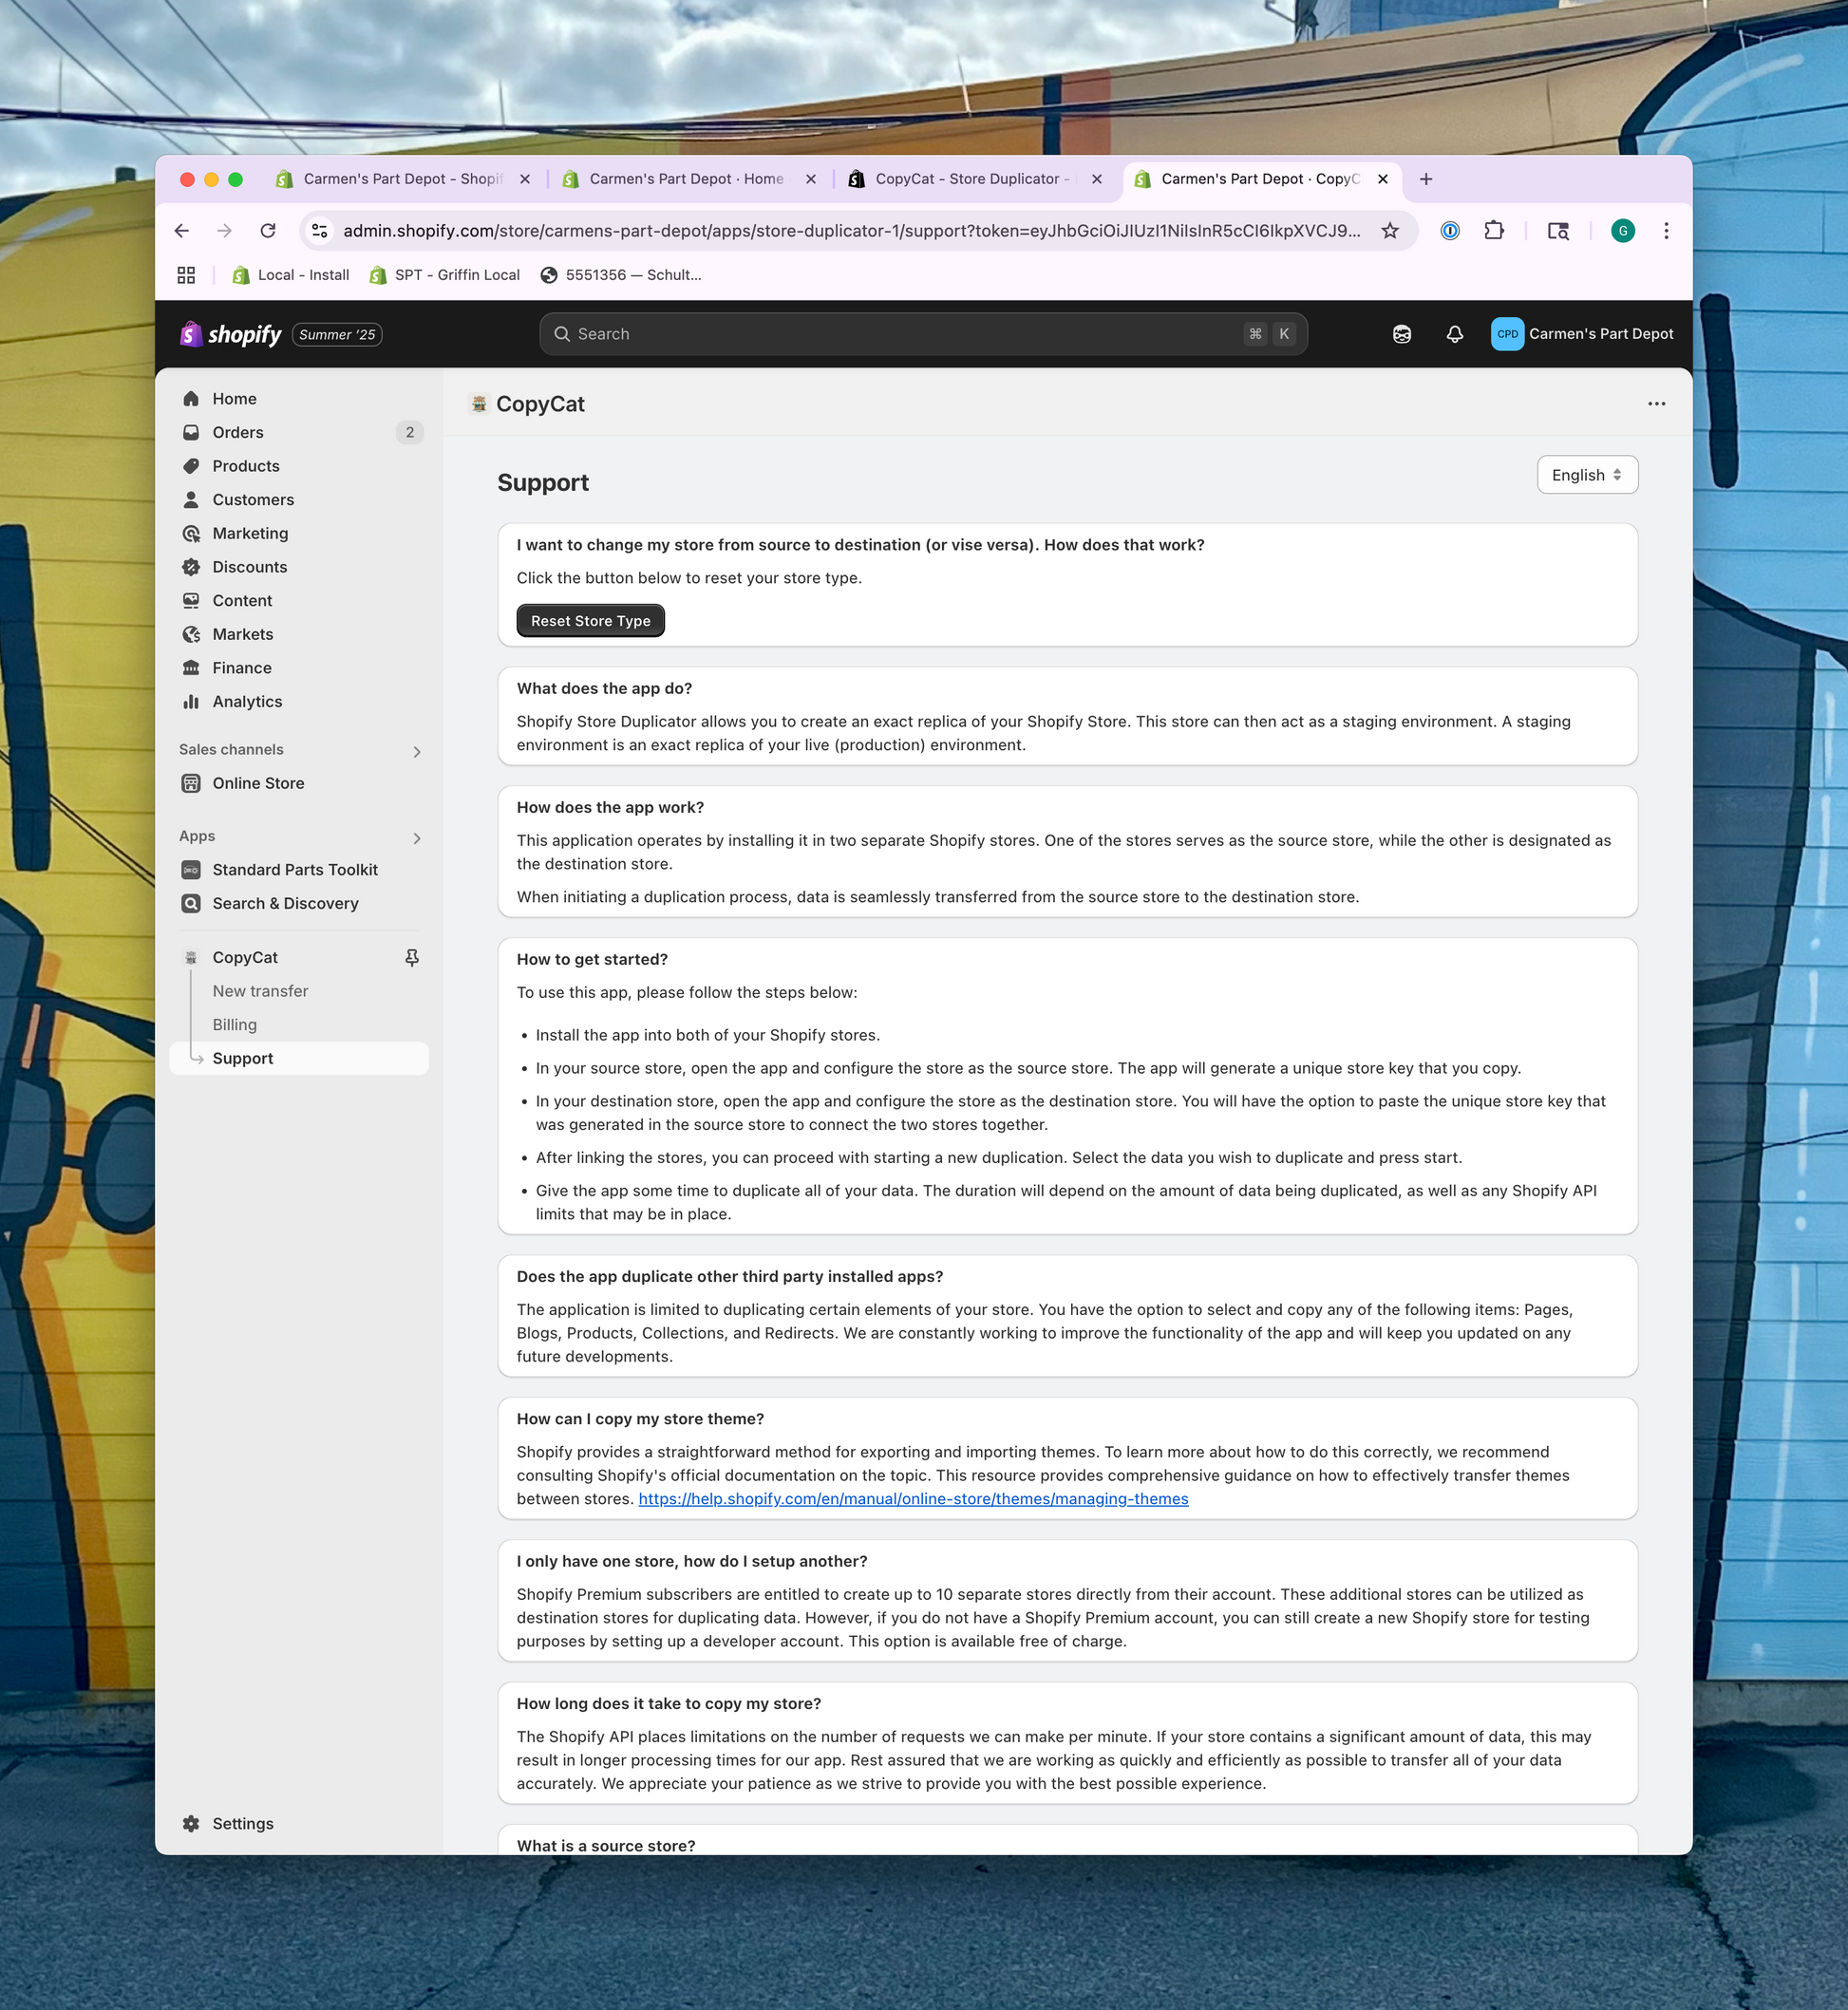Click 'How long does it take to copy my store?'
Image resolution: width=1848 pixels, height=2010 pixels.
coord(668,1704)
